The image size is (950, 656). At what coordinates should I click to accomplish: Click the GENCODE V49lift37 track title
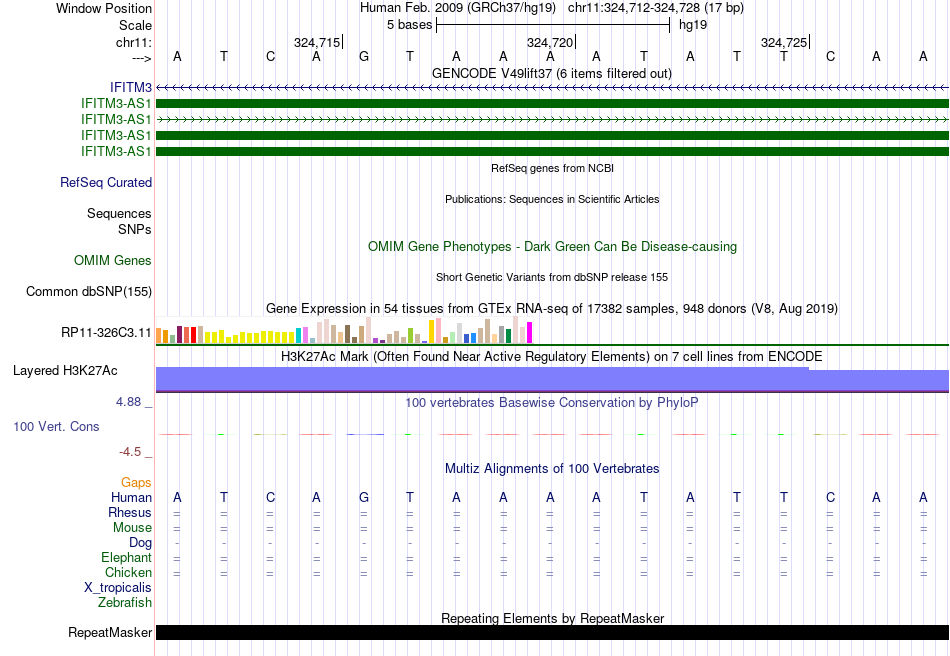click(x=552, y=73)
